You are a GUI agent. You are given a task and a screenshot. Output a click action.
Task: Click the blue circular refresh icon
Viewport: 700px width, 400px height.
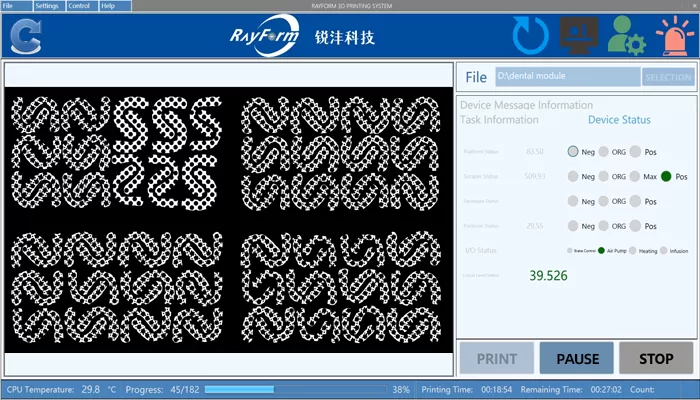pyautogui.click(x=531, y=36)
